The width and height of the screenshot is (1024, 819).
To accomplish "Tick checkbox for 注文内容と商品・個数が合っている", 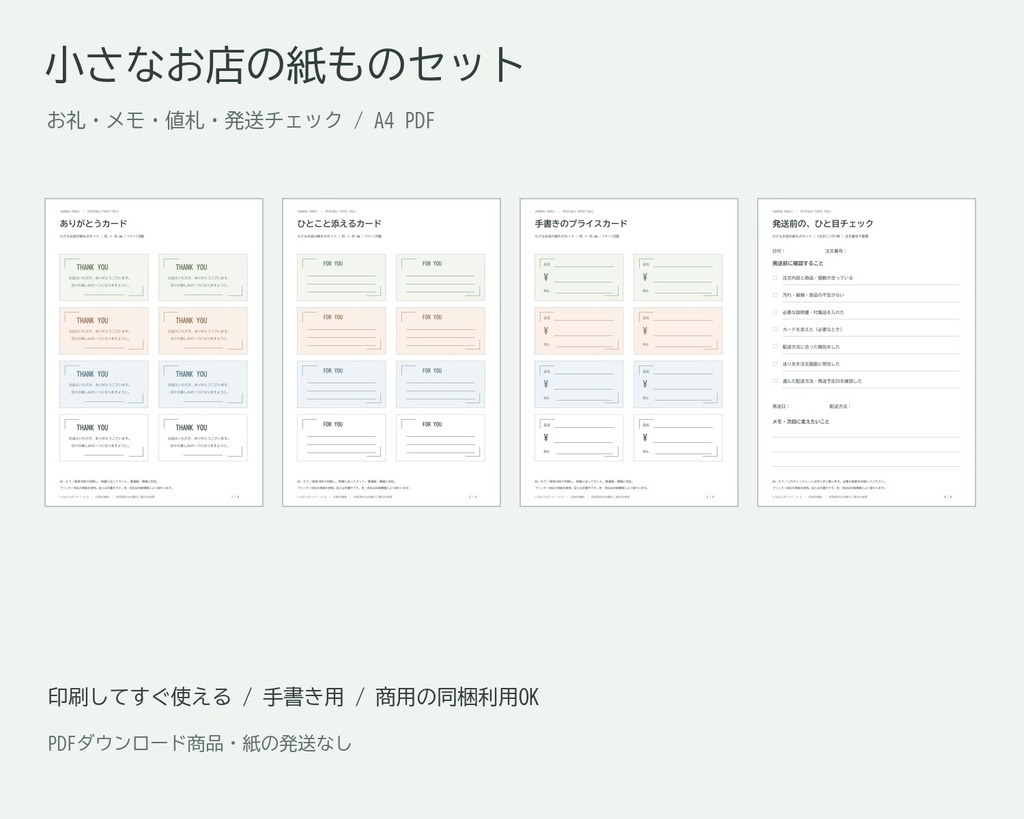I will (775, 278).
